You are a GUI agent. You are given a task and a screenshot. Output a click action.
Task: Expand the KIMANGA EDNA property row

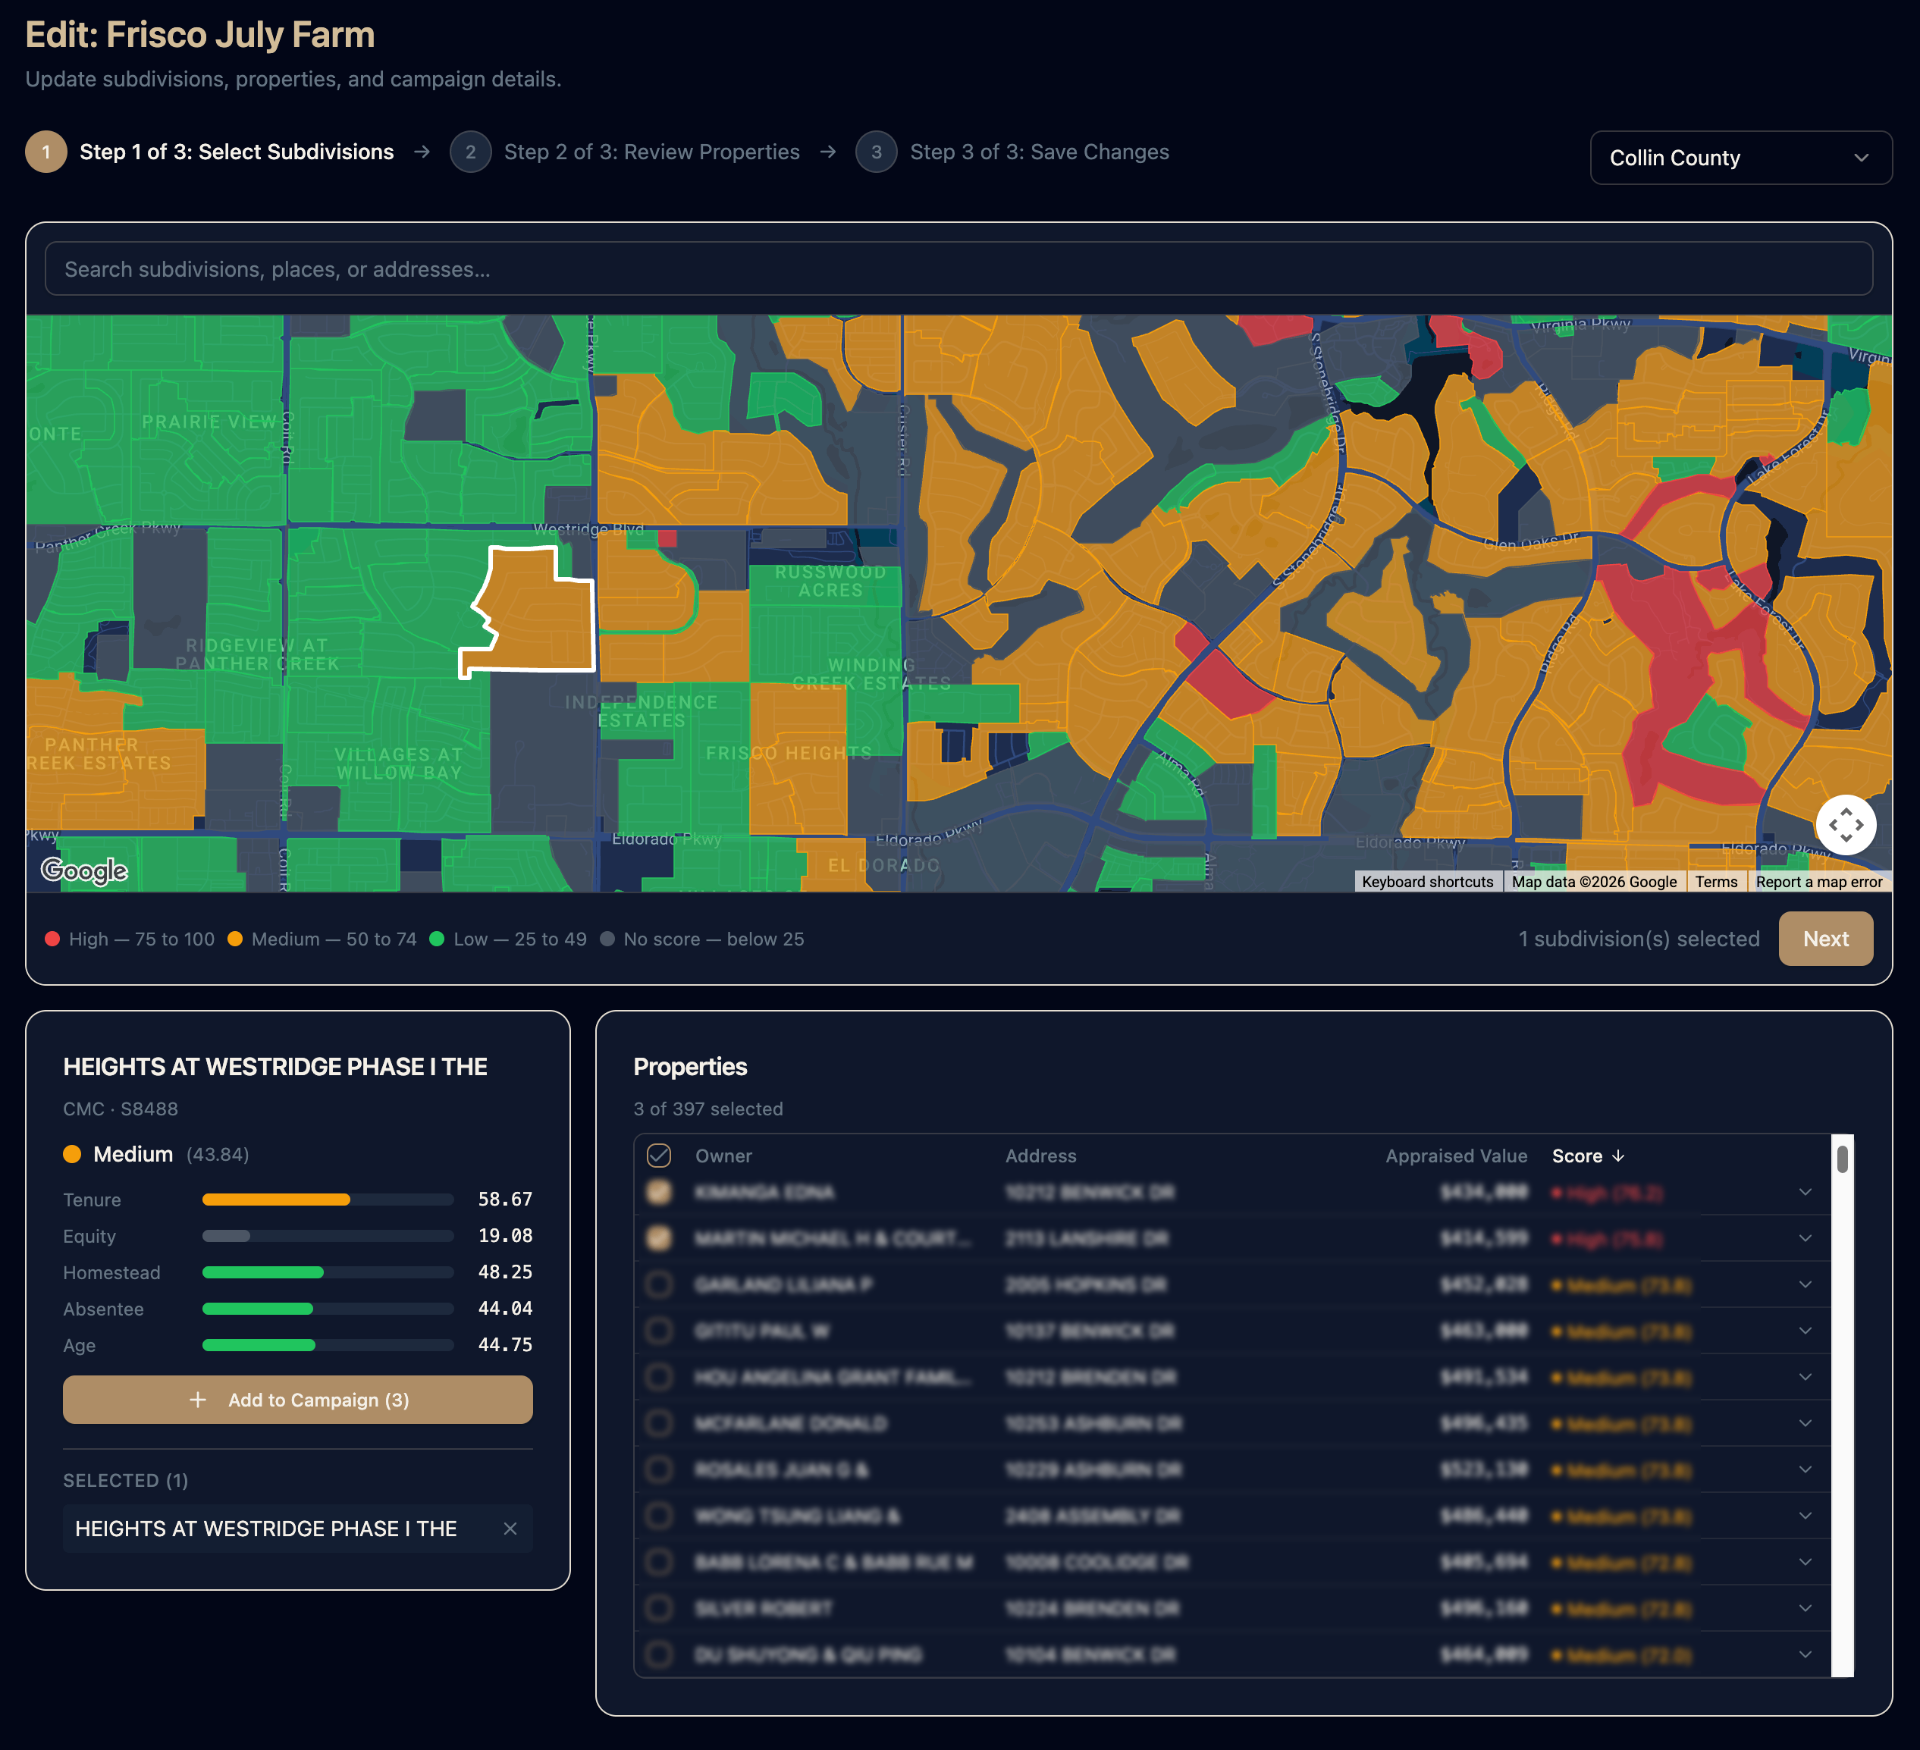click(1805, 1192)
